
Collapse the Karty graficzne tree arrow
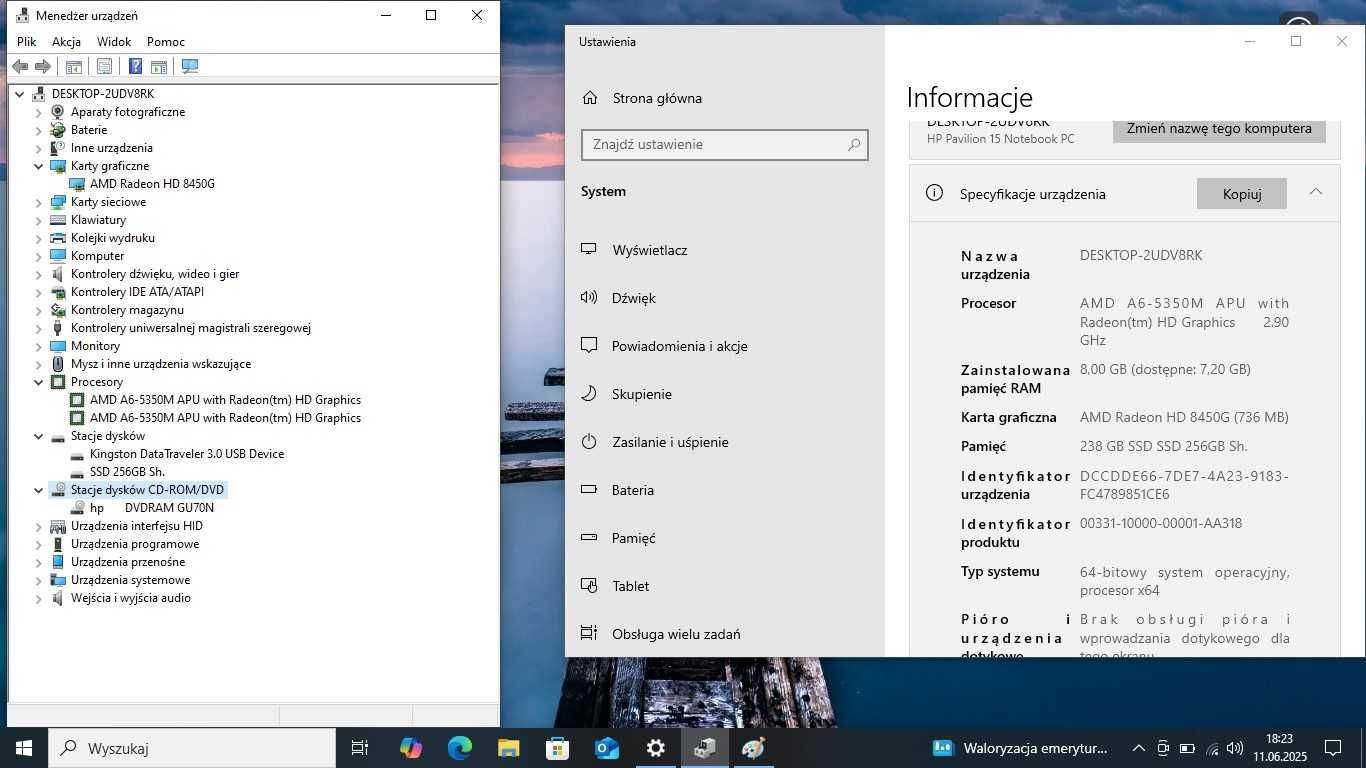[39, 166]
